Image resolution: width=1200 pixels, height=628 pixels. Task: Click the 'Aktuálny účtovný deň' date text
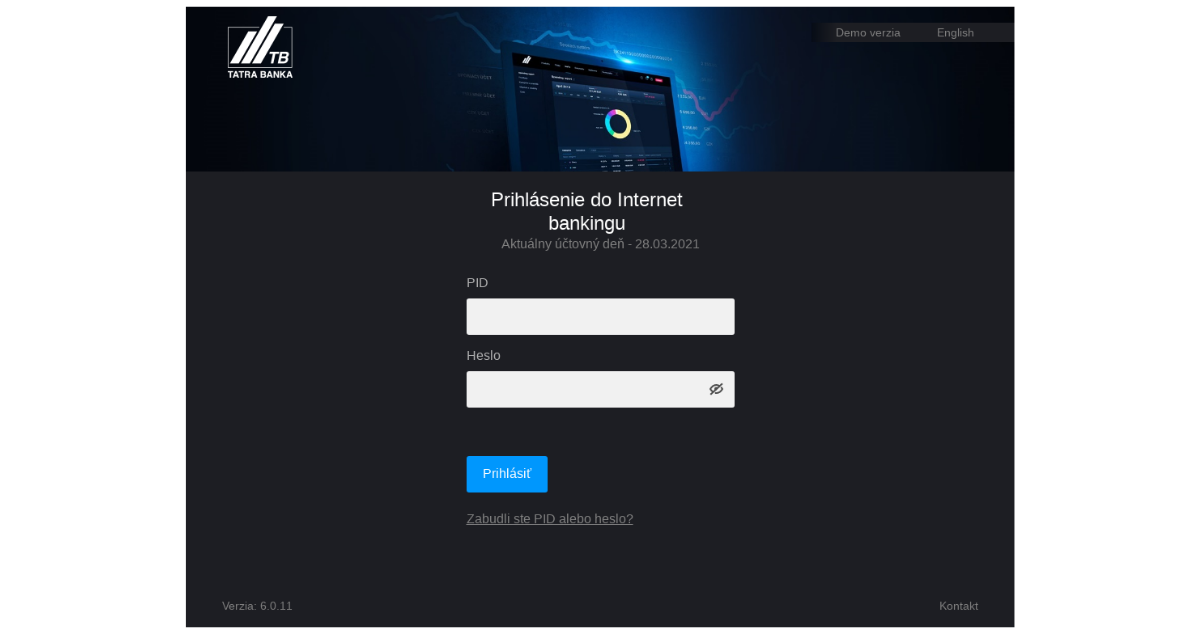tap(600, 243)
